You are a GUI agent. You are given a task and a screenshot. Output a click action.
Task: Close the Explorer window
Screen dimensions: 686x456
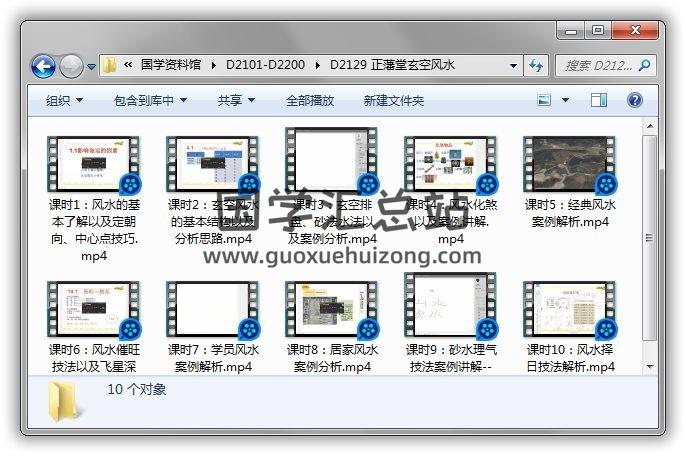point(635,31)
